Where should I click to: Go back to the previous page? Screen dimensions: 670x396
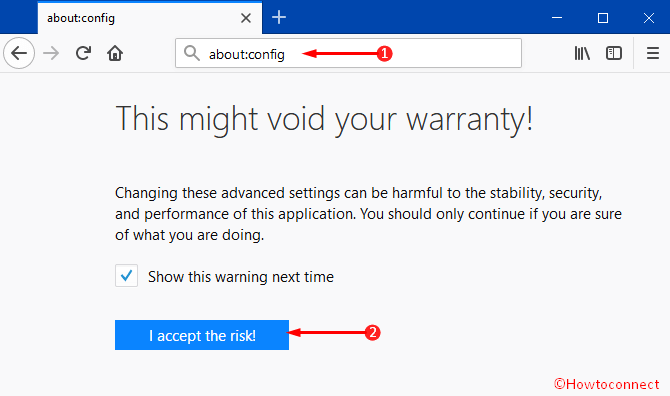pos(19,53)
